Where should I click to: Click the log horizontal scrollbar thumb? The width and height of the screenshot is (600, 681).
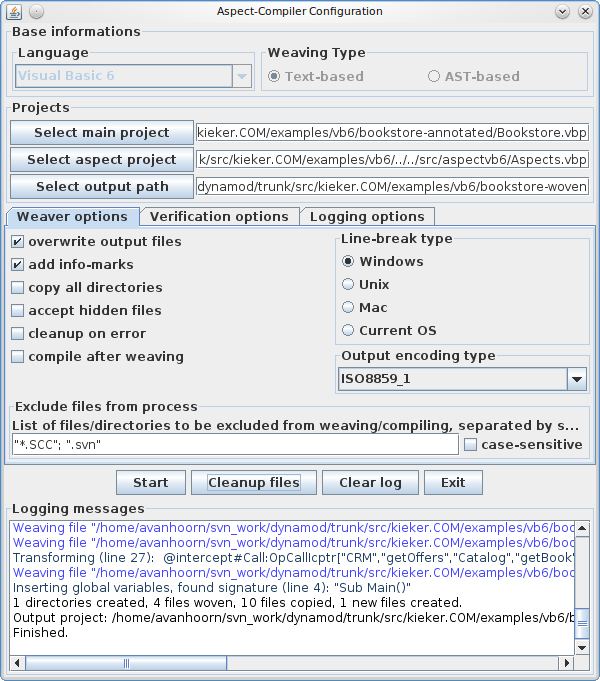[126, 663]
